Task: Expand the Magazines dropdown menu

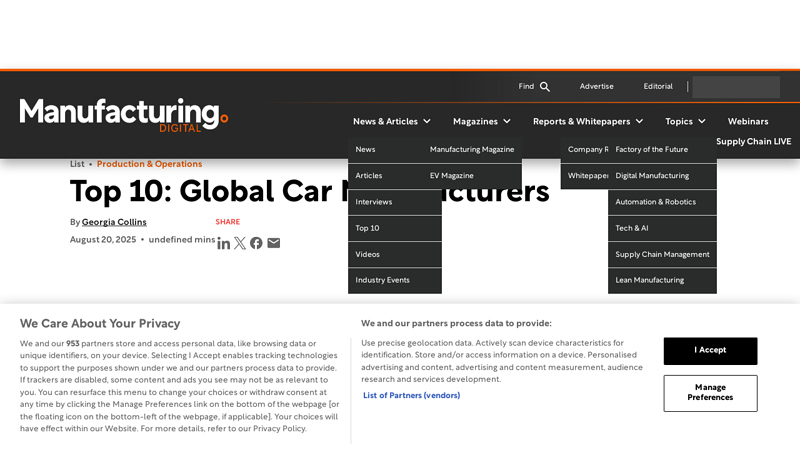Action: [482, 121]
